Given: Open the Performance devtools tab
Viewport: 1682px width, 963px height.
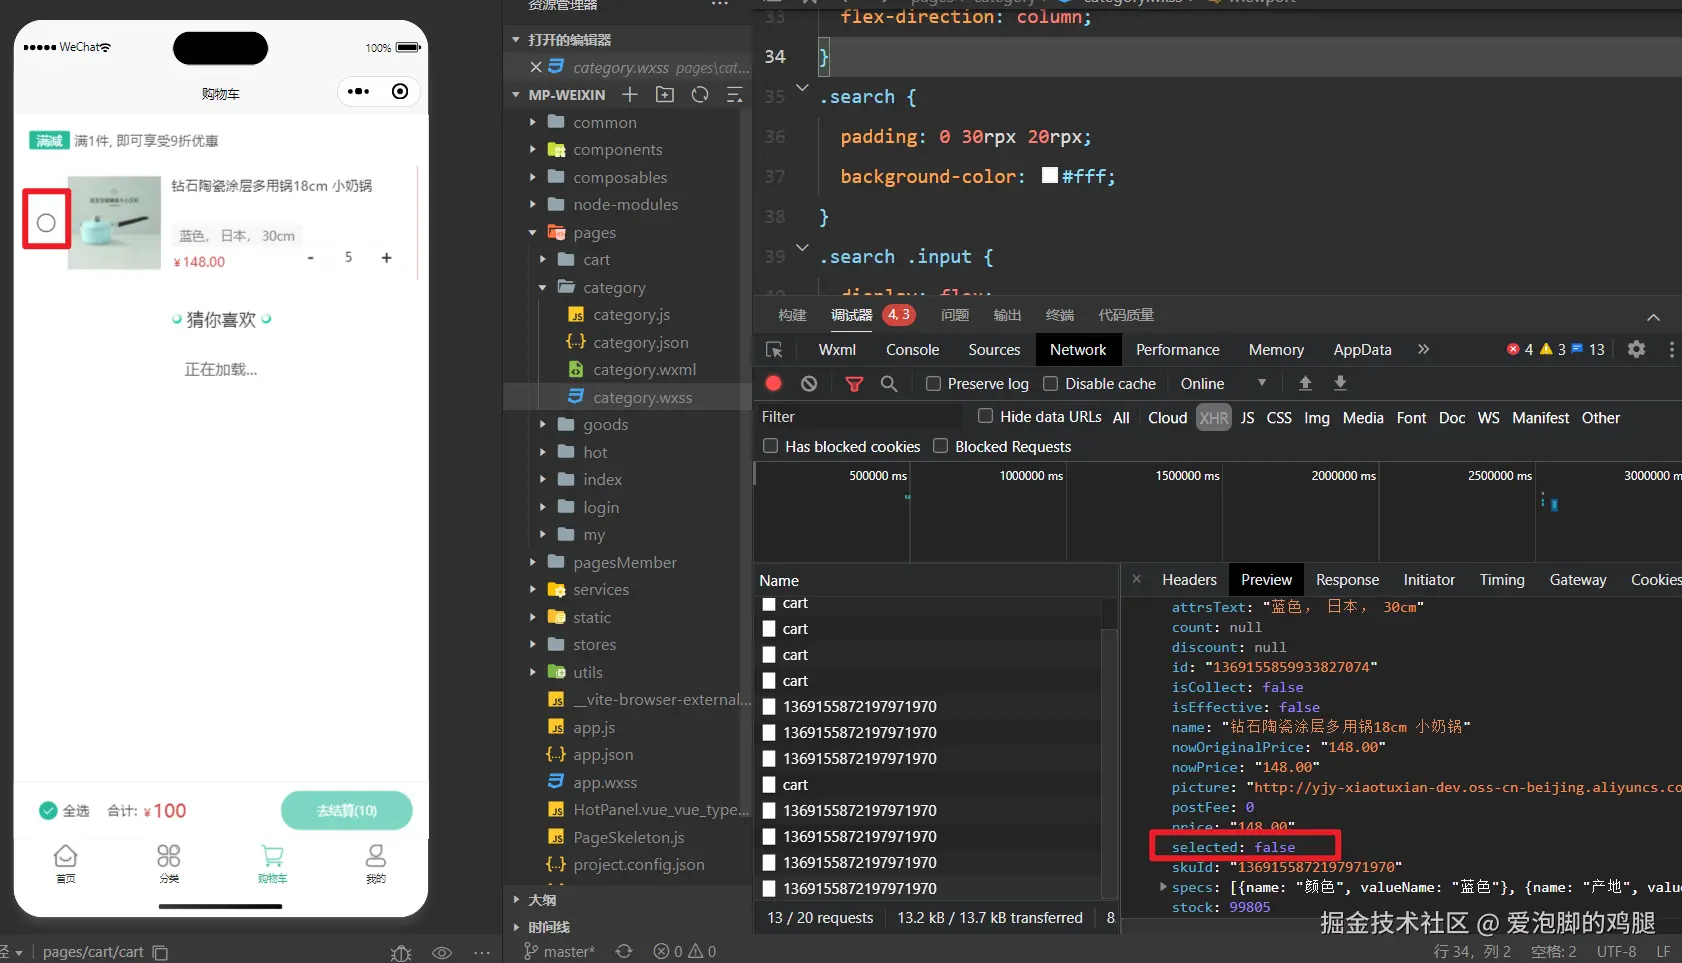Looking at the screenshot, I should 1177,349.
